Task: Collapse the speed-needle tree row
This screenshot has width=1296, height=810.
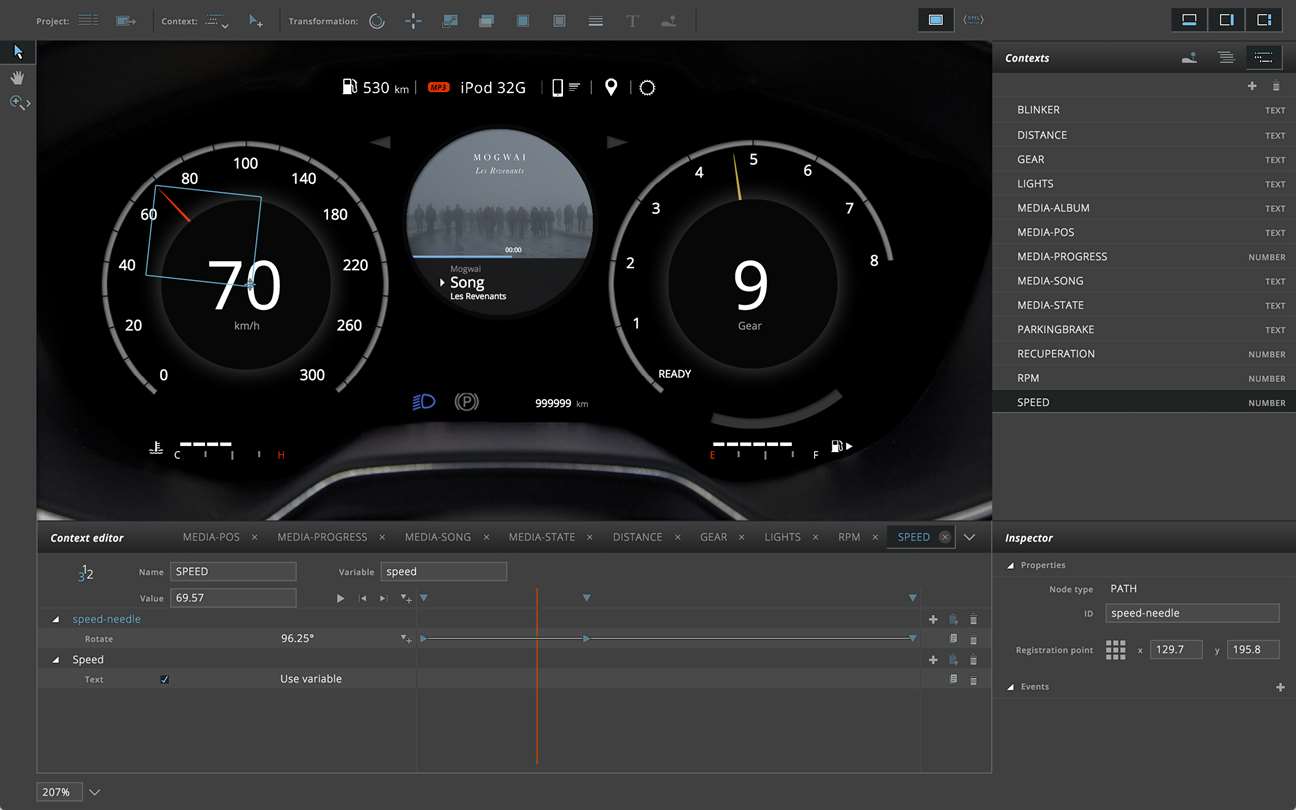Action: click(56, 620)
